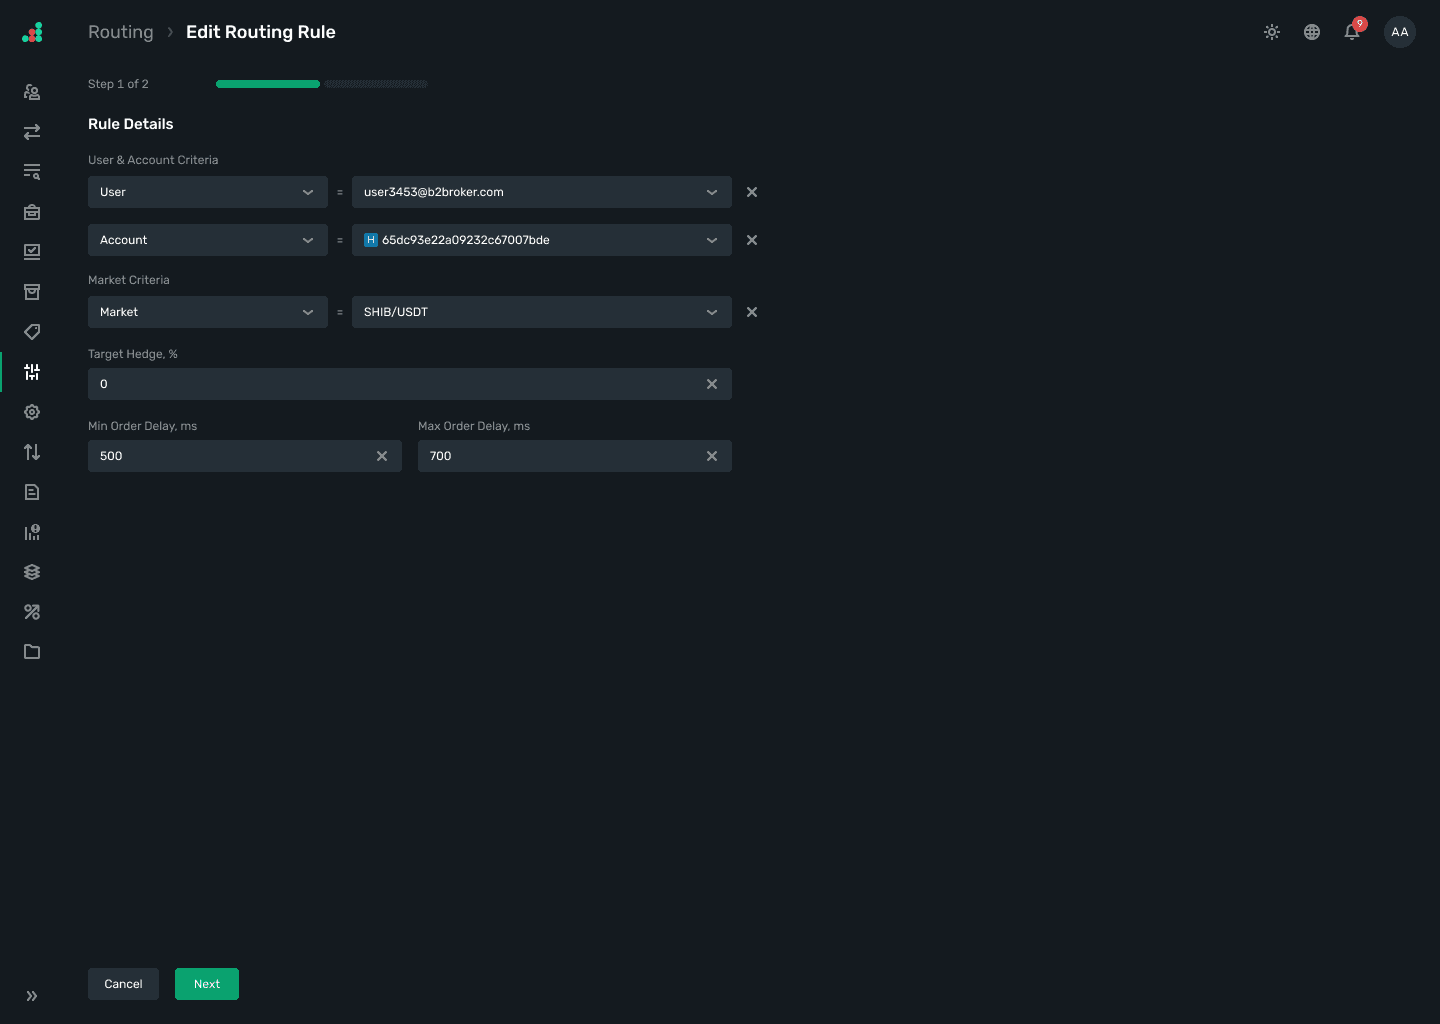Image resolution: width=1440 pixels, height=1024 pixels.
Task: Select the tag icon in sidebar
Action: coord(32,332)
